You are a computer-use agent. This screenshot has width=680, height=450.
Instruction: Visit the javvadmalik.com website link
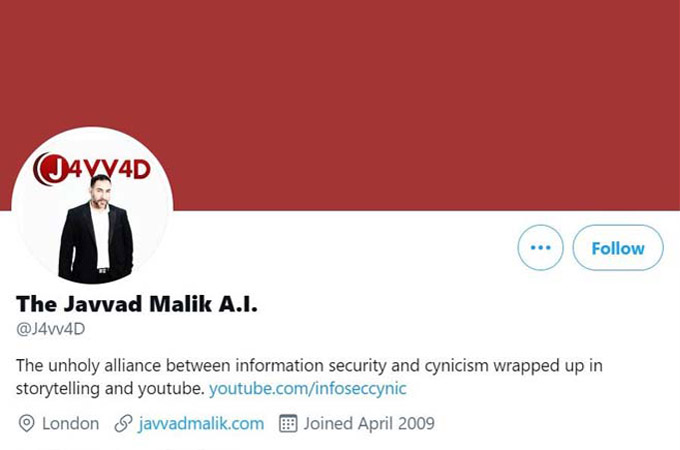pos(201,424)
